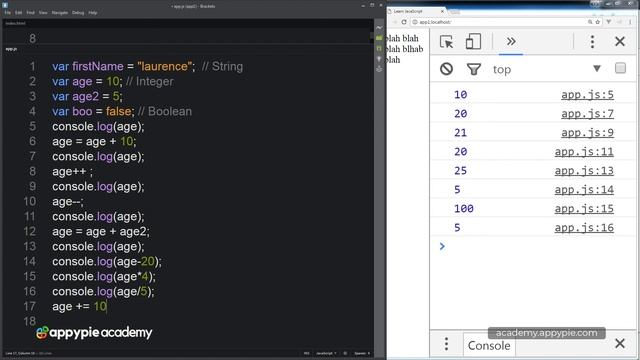Open the Debug menu in Brackets
The height and width of the screenshot is (360, 640).
pyautogui.click(x=78, y=13)
